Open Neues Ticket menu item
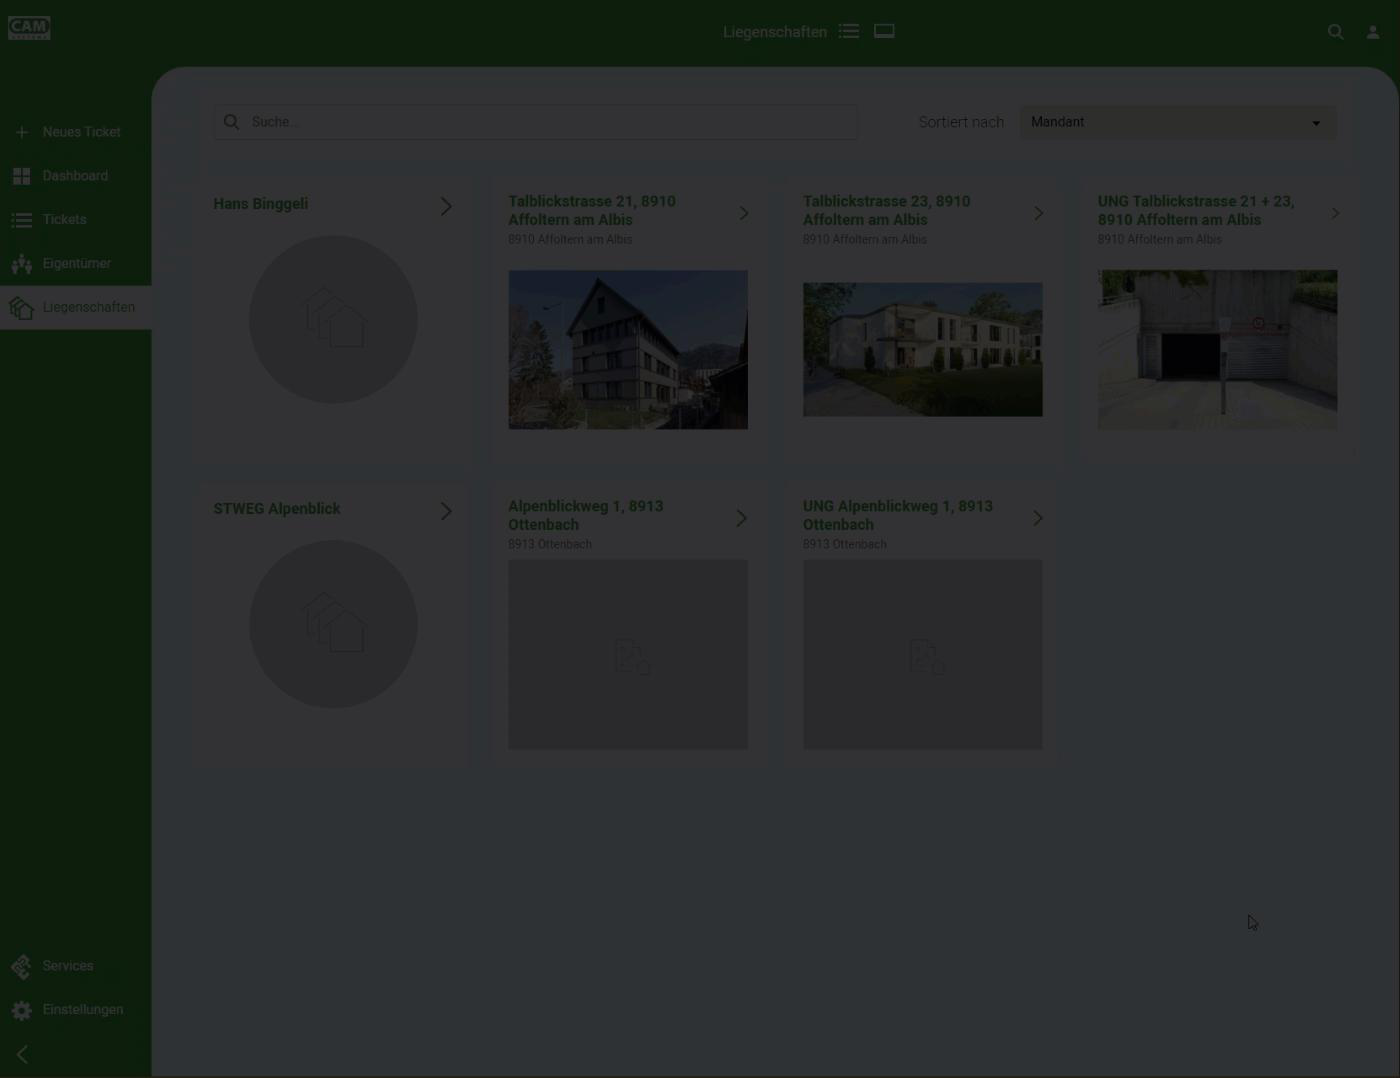This screenshot has width=1400, height=1078. pyautogui.click(x=76, y=132)
